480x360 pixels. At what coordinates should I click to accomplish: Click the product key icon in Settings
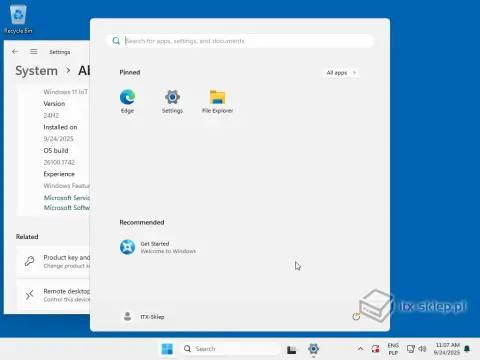point(29,261)
